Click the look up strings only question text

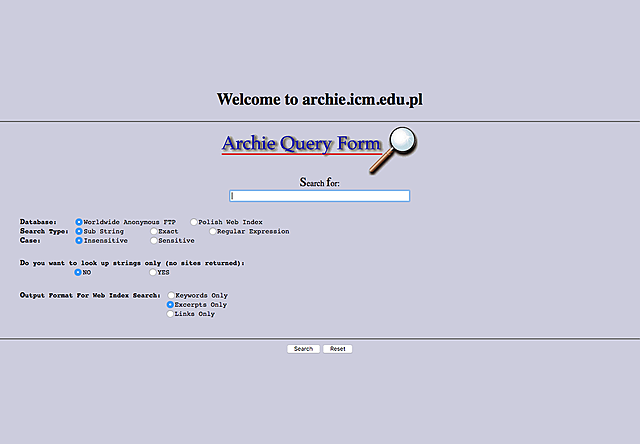tap(132, 263)
